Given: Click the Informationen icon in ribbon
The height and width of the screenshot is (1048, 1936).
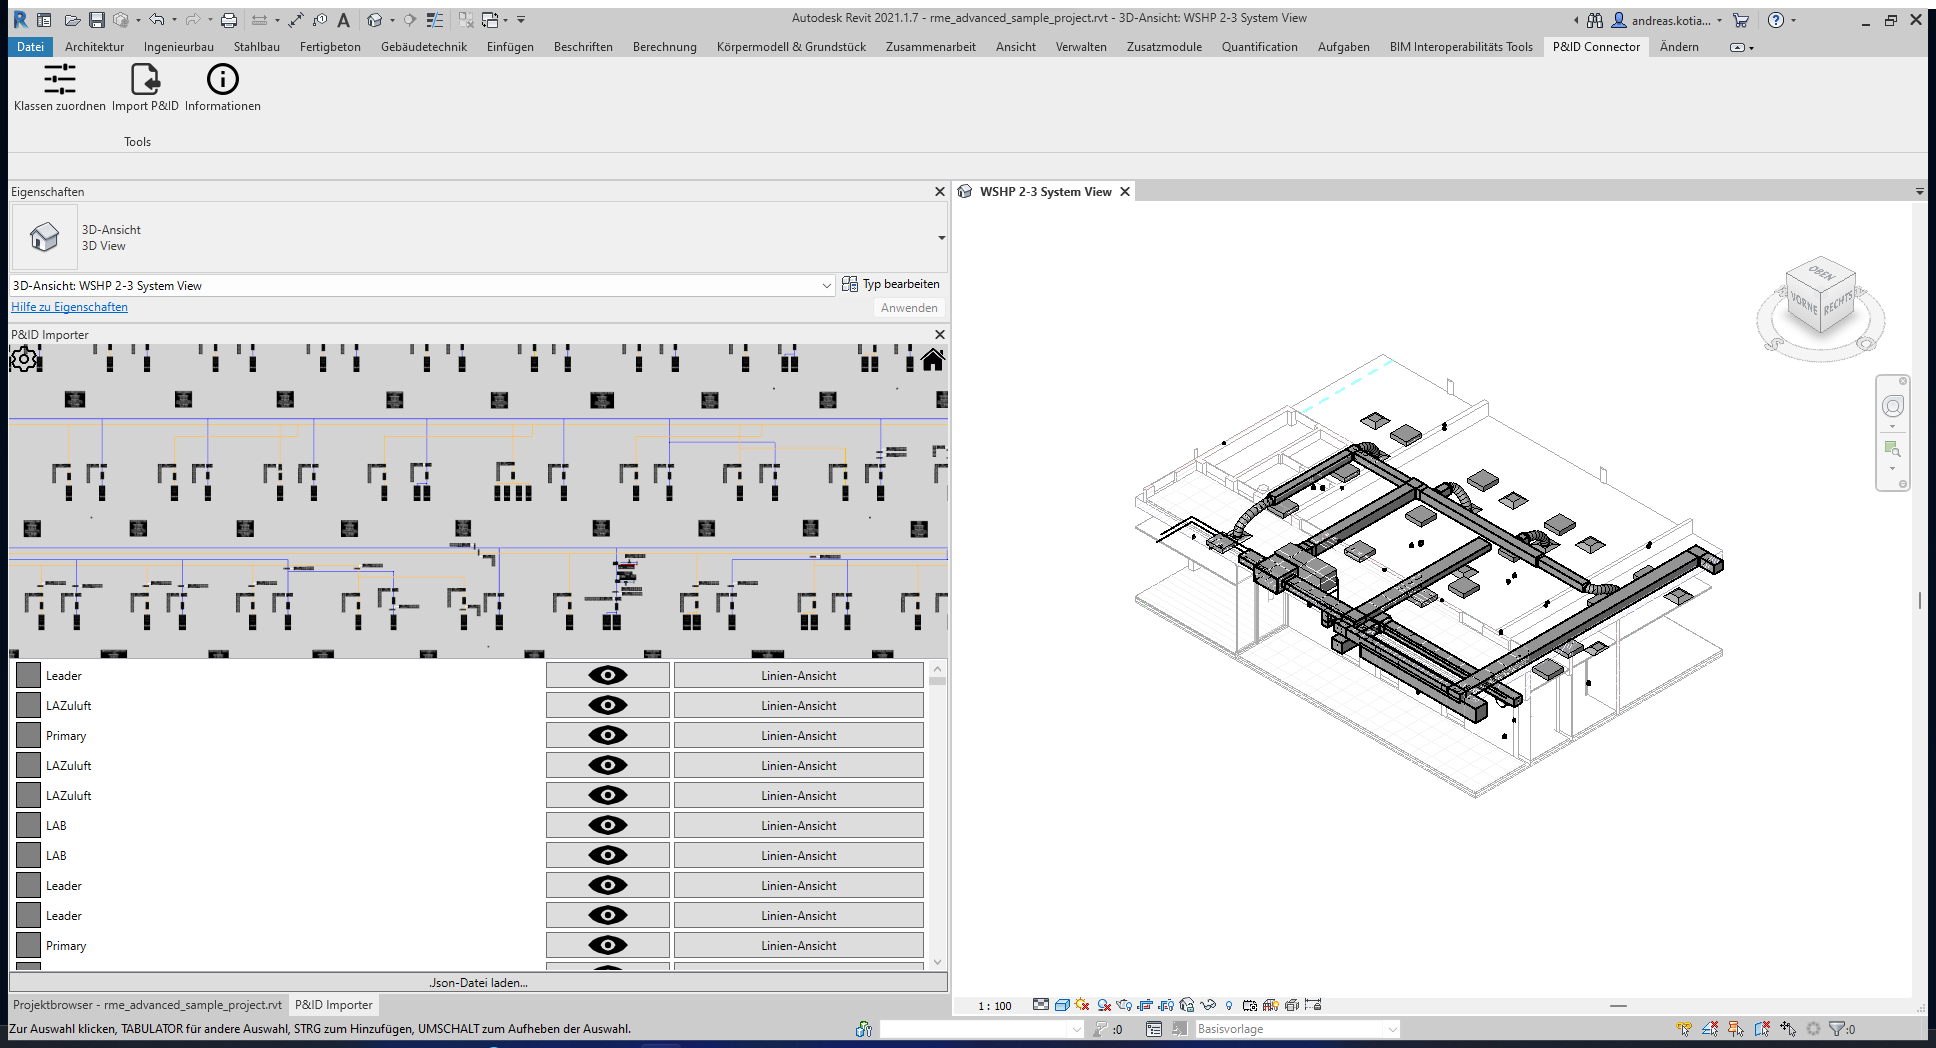Looking at the screenshot, I should (x=222, y=80).
